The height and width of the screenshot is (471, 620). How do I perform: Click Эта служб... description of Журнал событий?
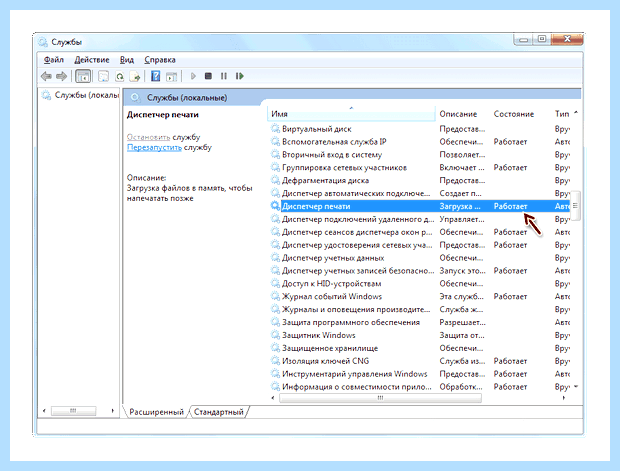click(461, 296)
